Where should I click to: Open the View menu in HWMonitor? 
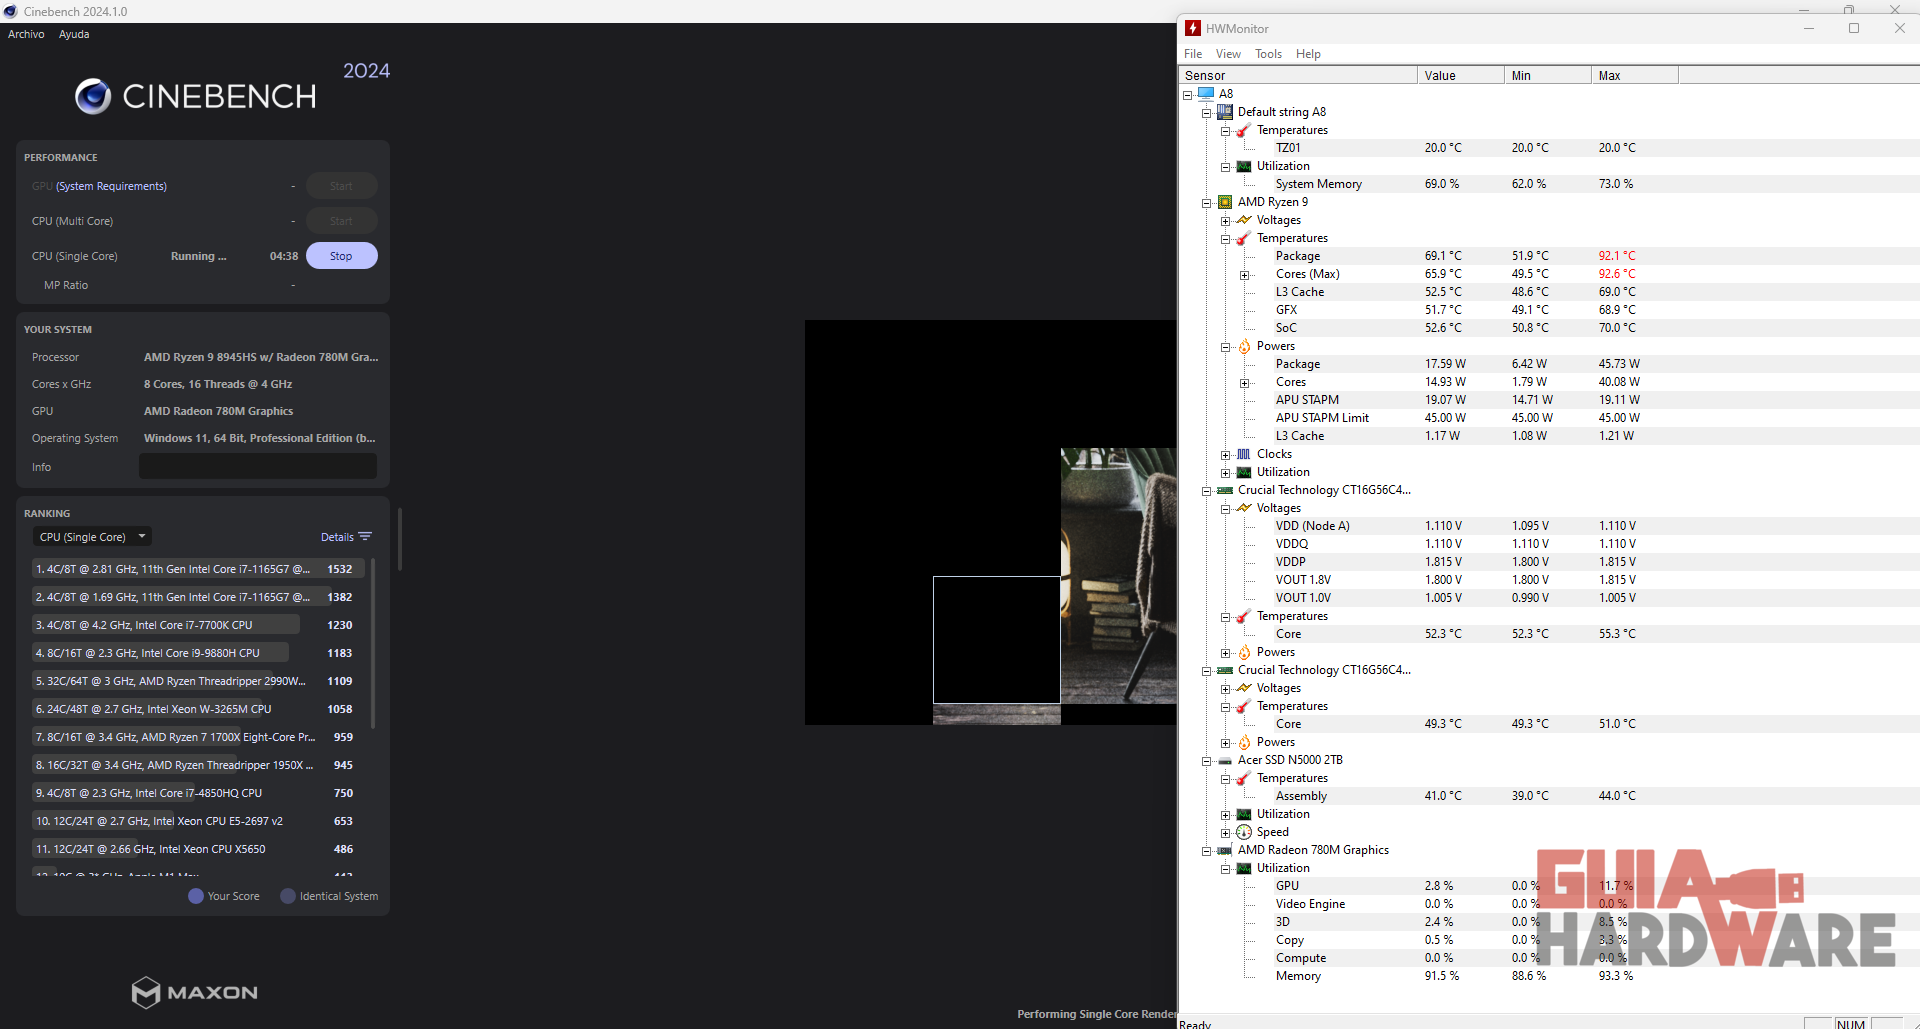(x=1228, y=54)
